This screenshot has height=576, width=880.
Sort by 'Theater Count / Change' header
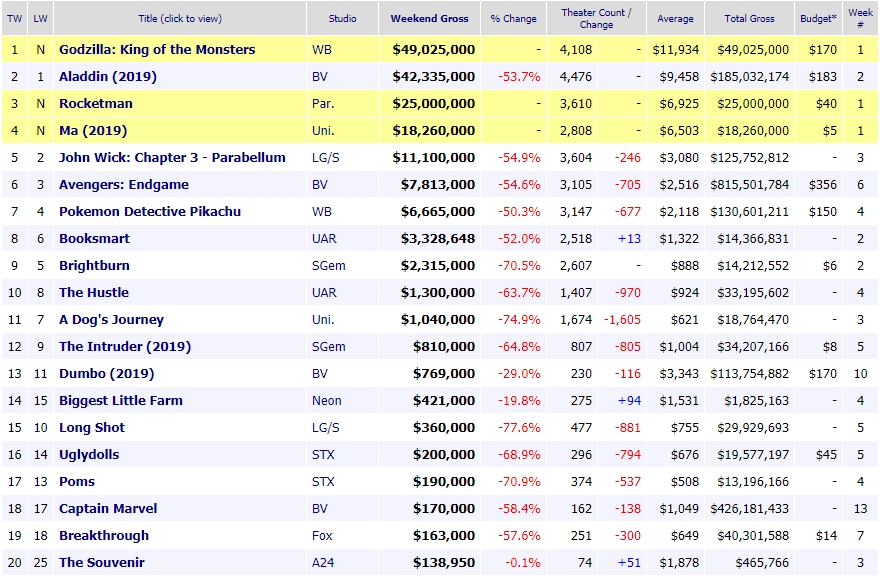[x=597, y=19]
